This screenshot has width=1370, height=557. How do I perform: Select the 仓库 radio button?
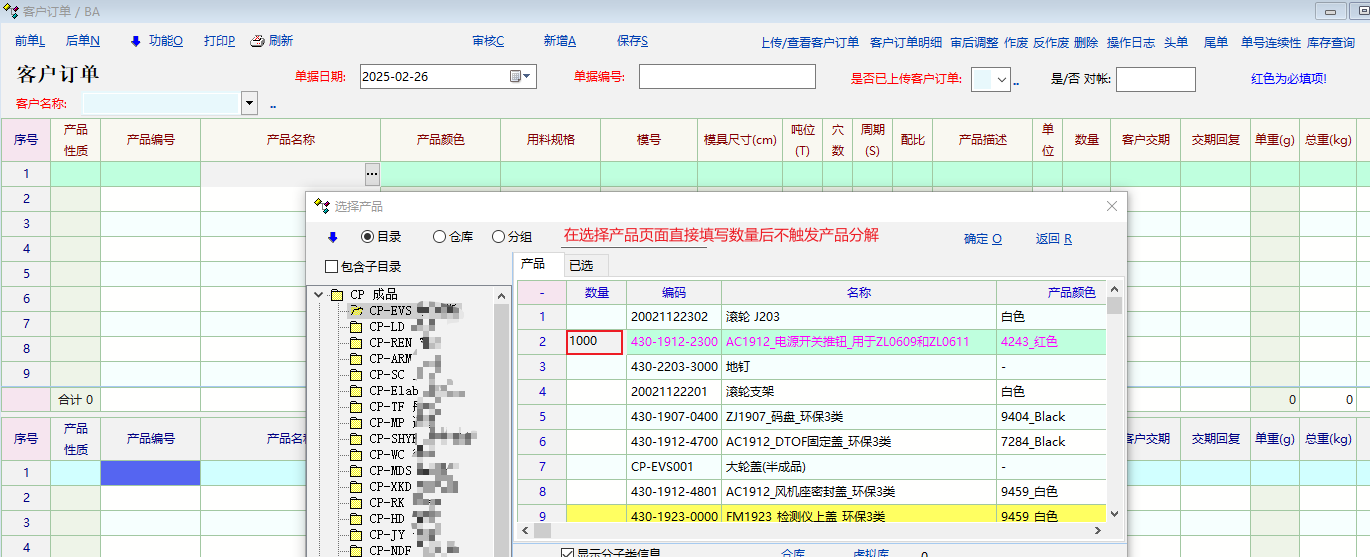click(x=439, y=237)
